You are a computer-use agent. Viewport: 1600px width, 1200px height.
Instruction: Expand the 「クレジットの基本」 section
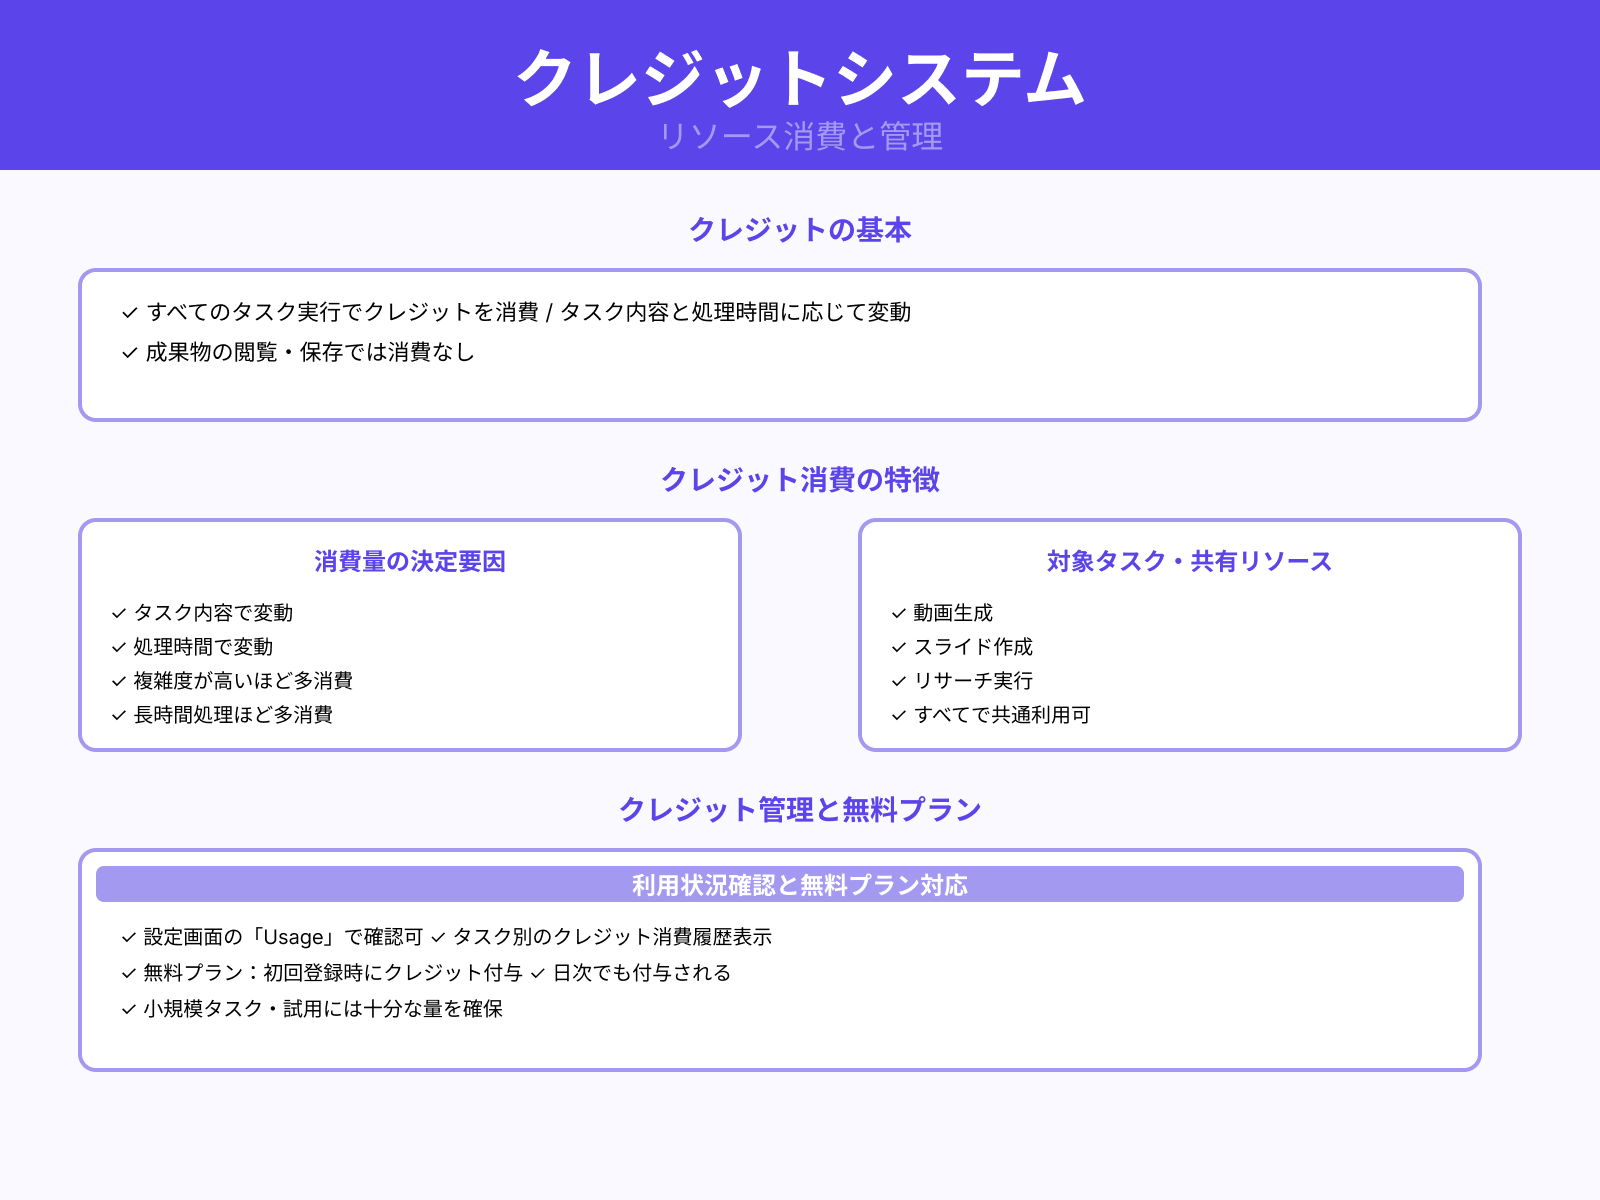(802, 229)
